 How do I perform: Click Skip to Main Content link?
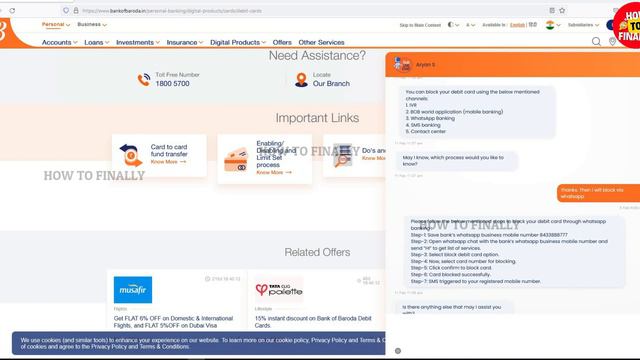420,25
